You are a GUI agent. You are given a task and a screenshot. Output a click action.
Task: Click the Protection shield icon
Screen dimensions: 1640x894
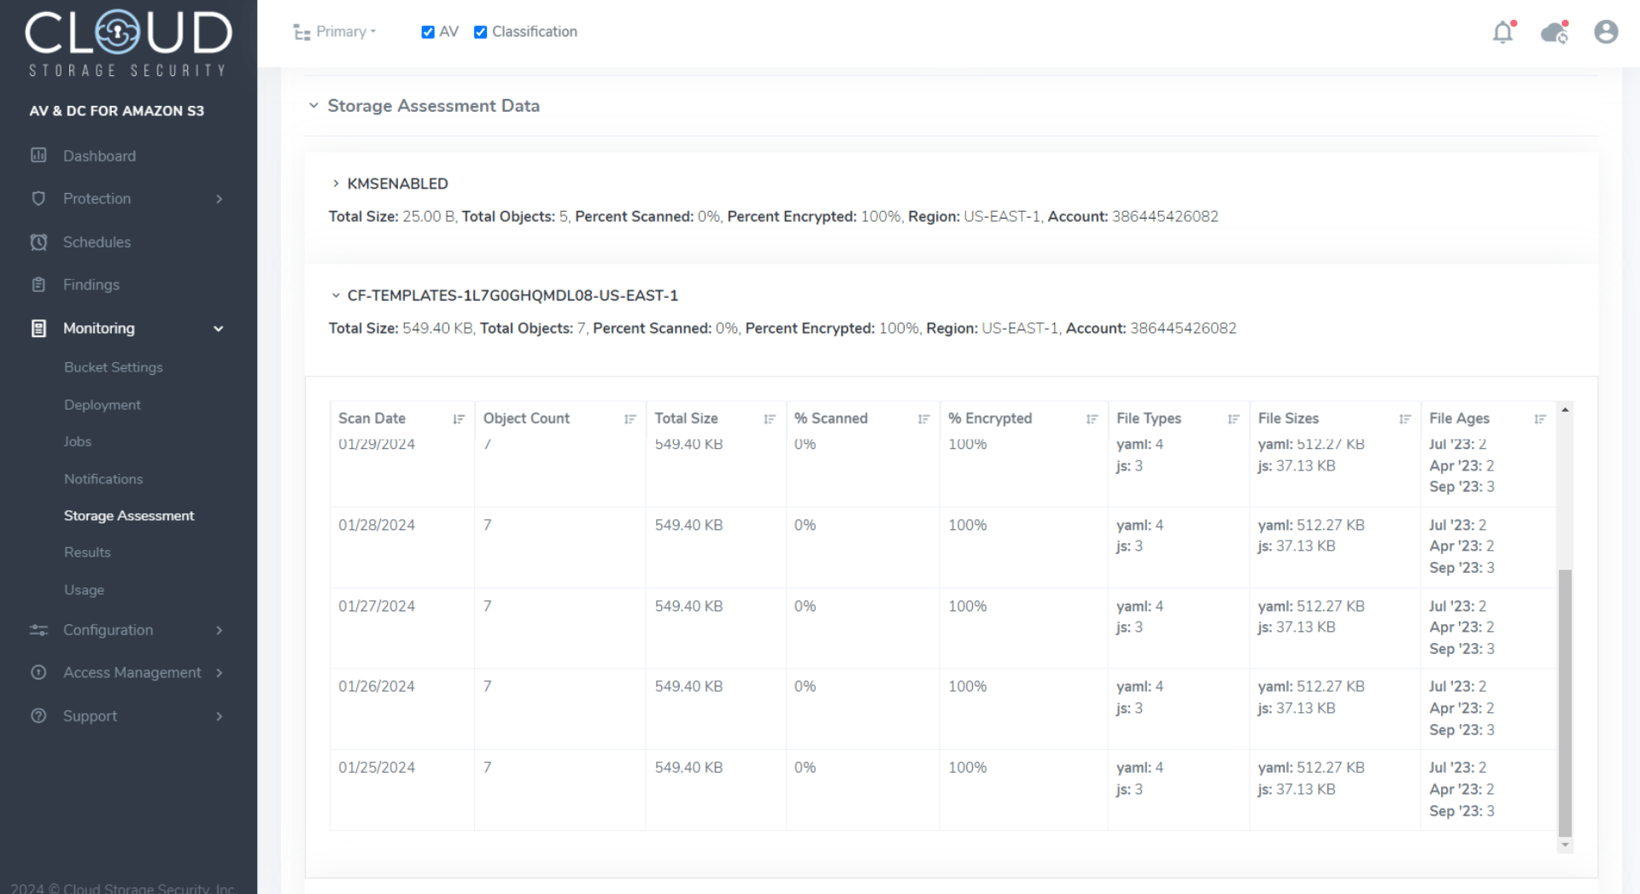pyautogui.click(x=39, y=198)
